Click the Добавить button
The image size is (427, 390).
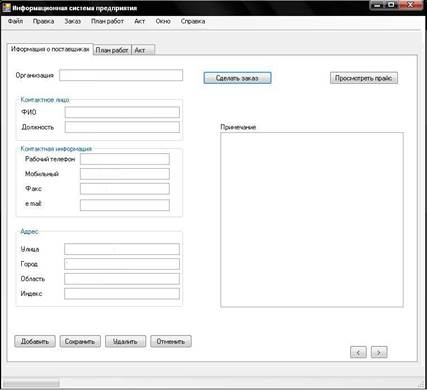point(35,341)
